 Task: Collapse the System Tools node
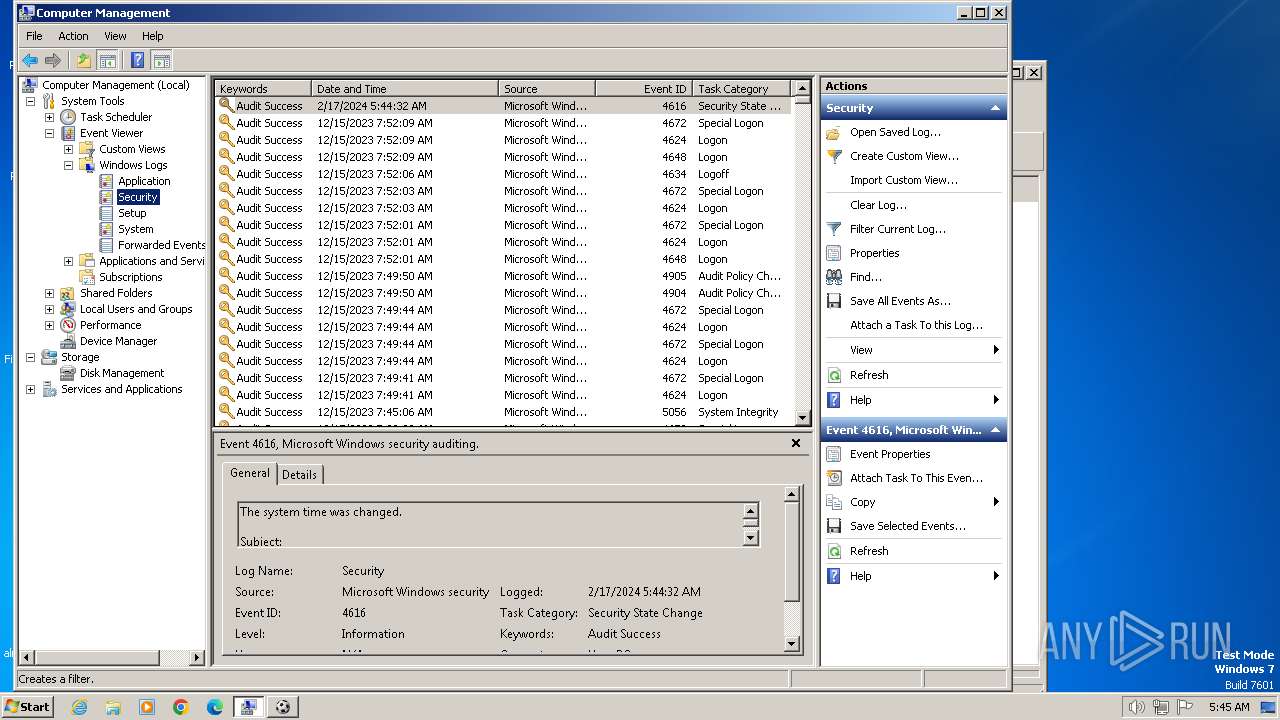point(30,101)
